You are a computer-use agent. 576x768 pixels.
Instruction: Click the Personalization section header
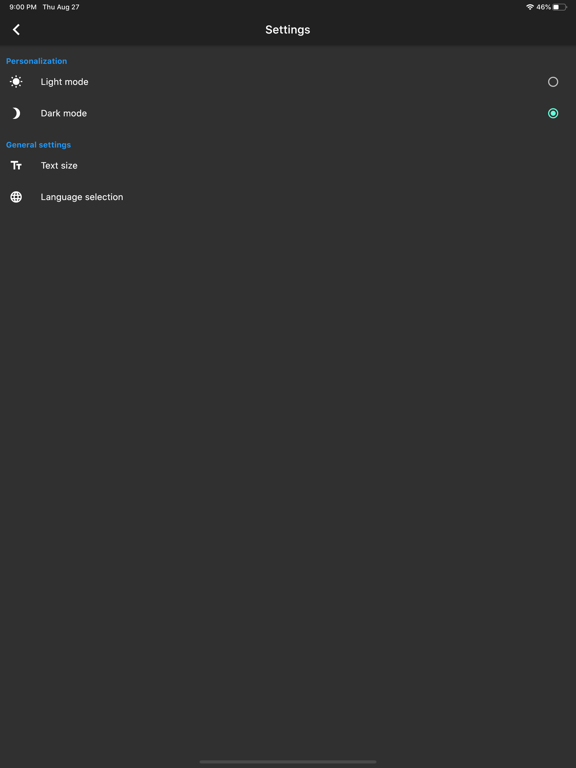tap(36, 61)
